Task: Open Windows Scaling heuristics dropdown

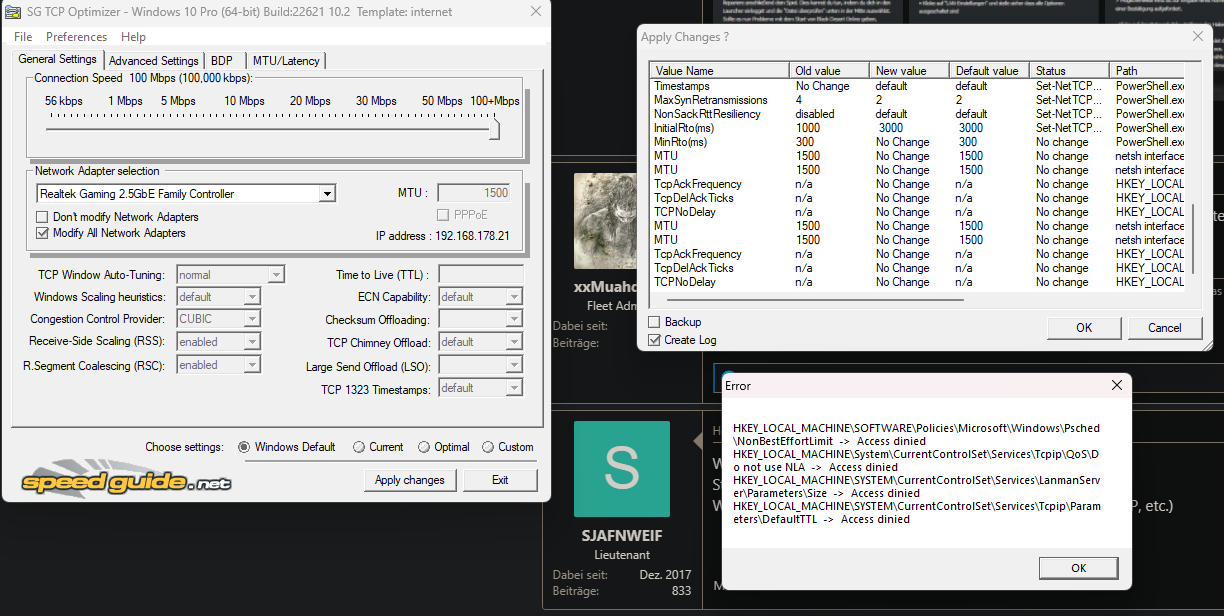Action: pyautogui.click(x=219, y=297)
